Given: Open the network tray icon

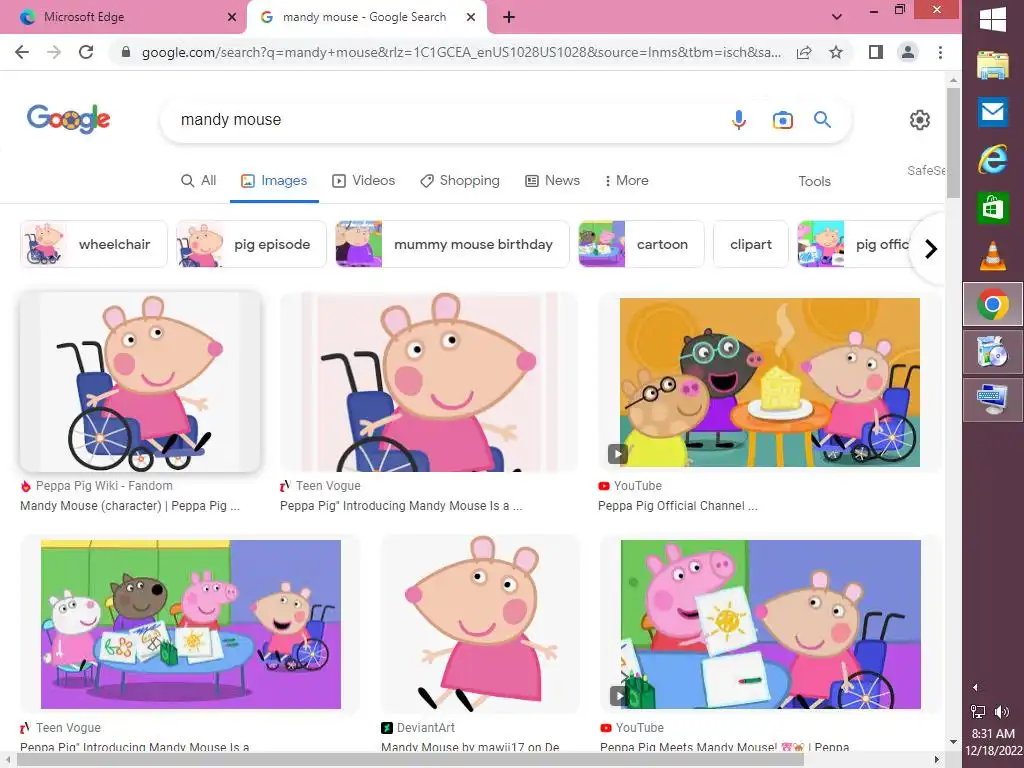Looking at the screenshot, I should [x=978, y=712].
